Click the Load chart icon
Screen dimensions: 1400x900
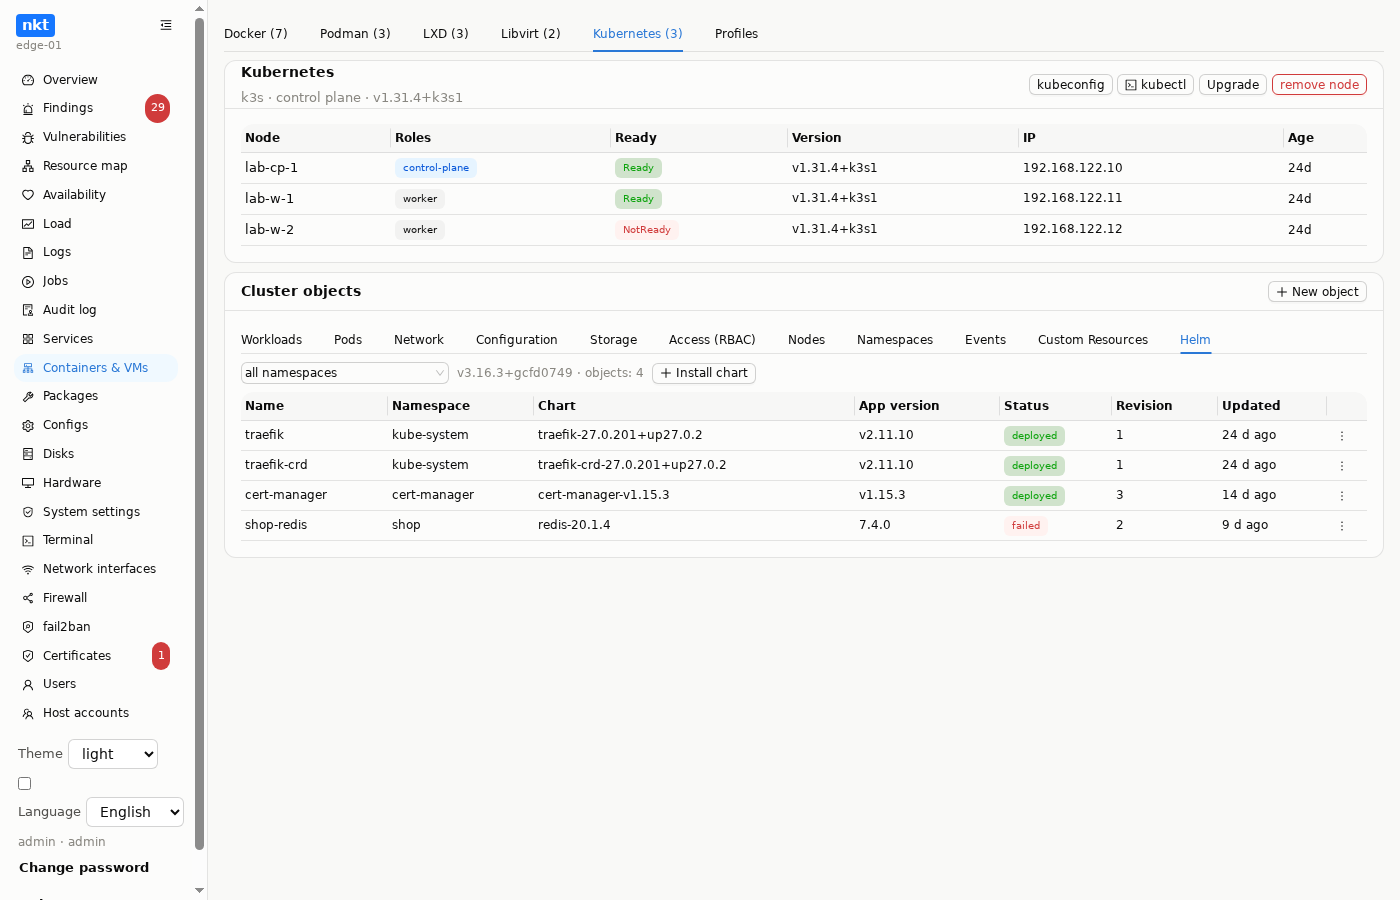tap(28, 224)
